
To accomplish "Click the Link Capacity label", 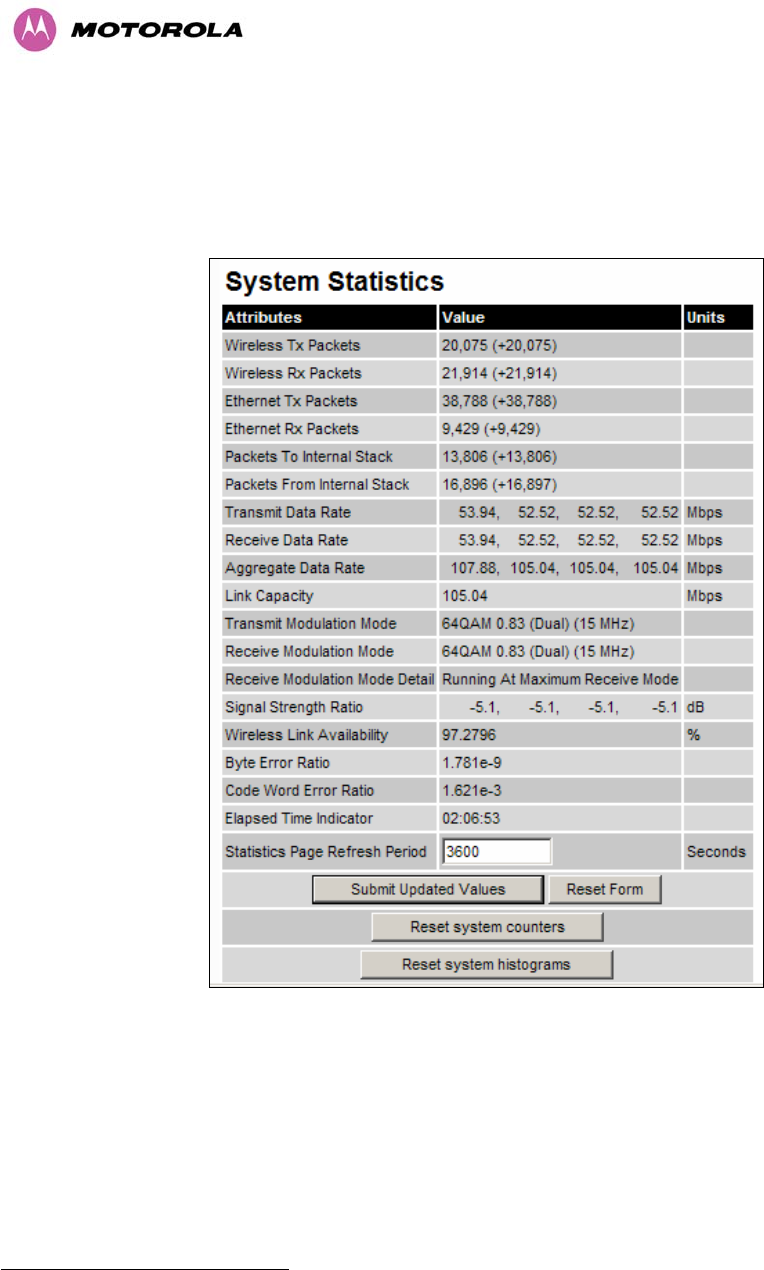I will point(269,596).
